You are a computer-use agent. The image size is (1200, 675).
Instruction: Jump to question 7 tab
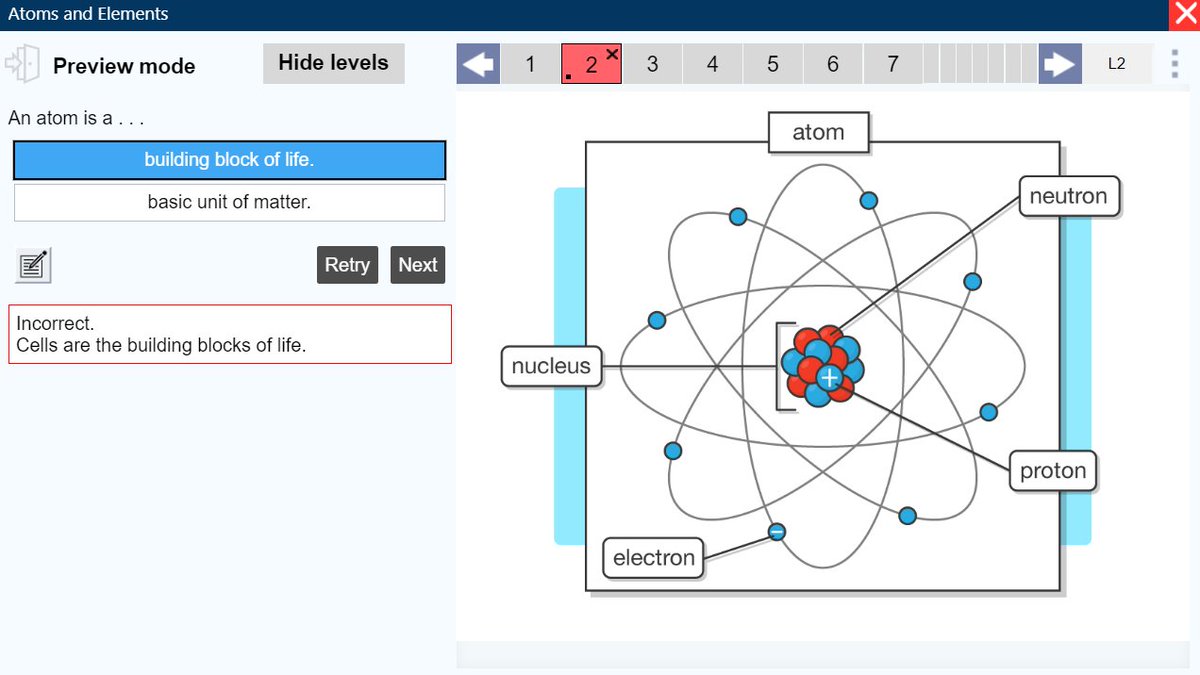click(x=892, y=63)
